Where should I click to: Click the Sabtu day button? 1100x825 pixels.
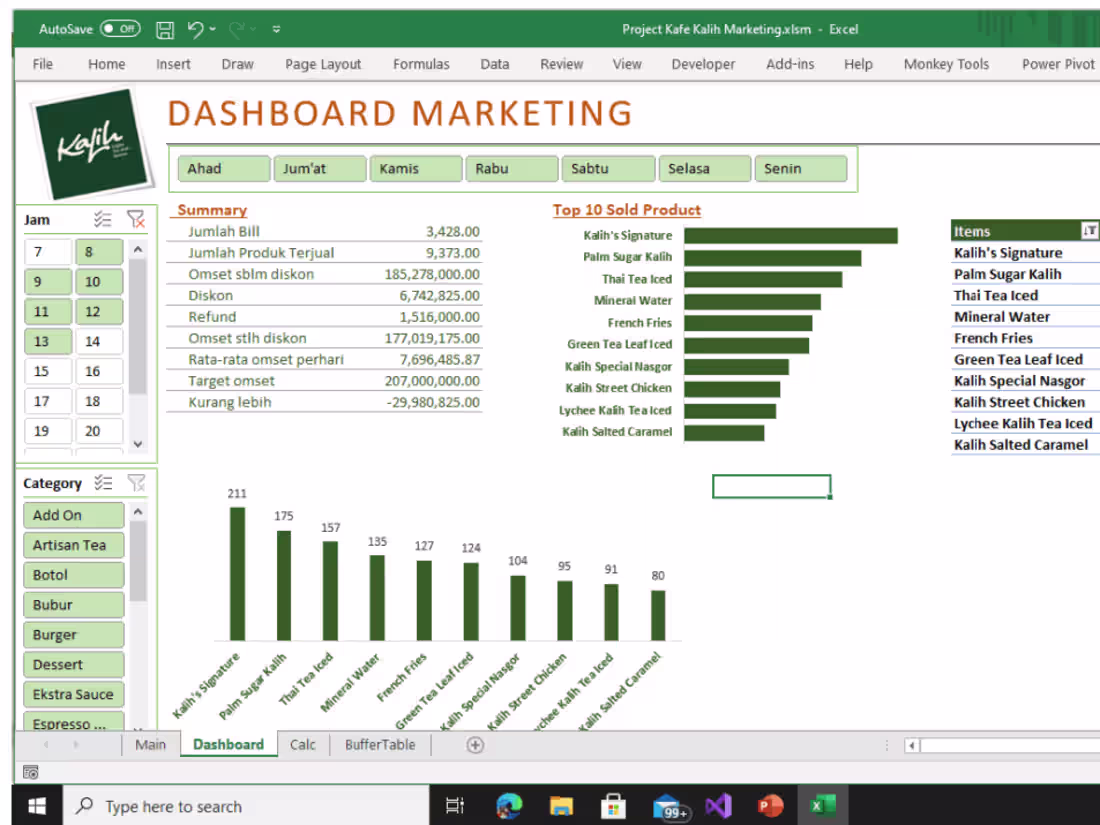[607, 168]
